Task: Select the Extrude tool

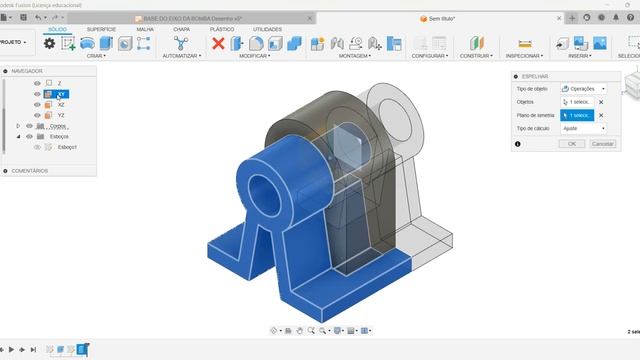Action: tap(106, 43)
